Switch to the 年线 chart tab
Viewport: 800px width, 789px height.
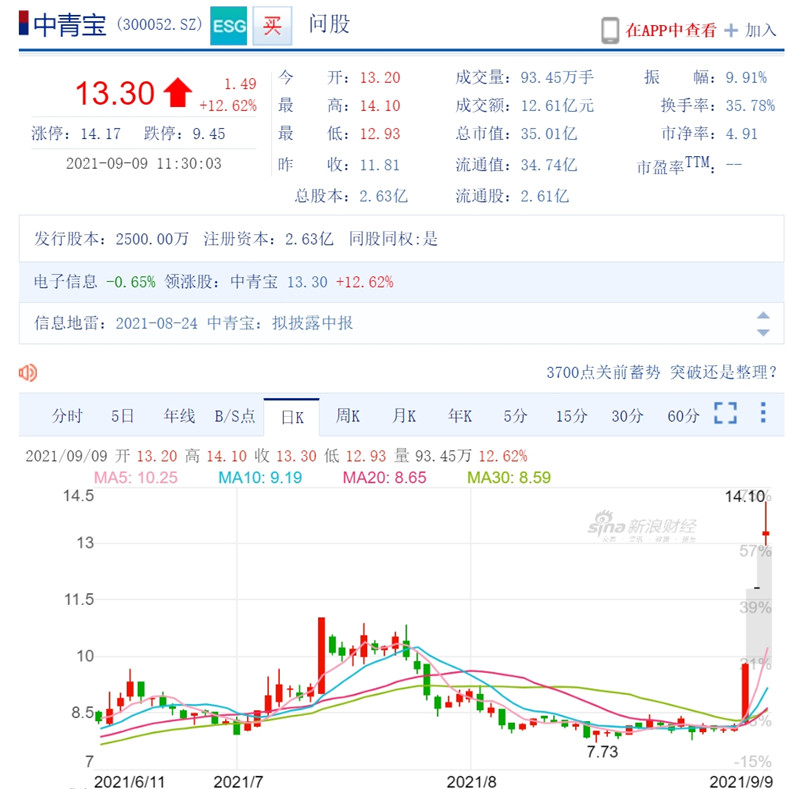[179, 416]
